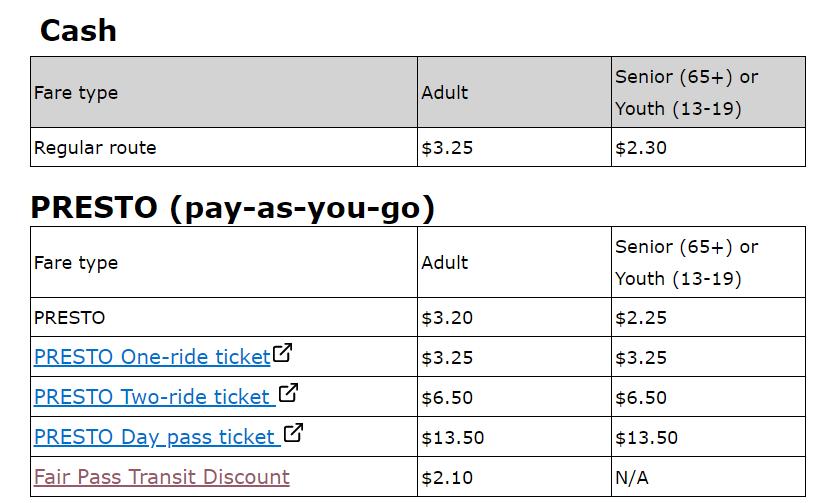
Task: Click the Adult header in PRESTO table
Action: pyautogui.click(x=445, y=263)
